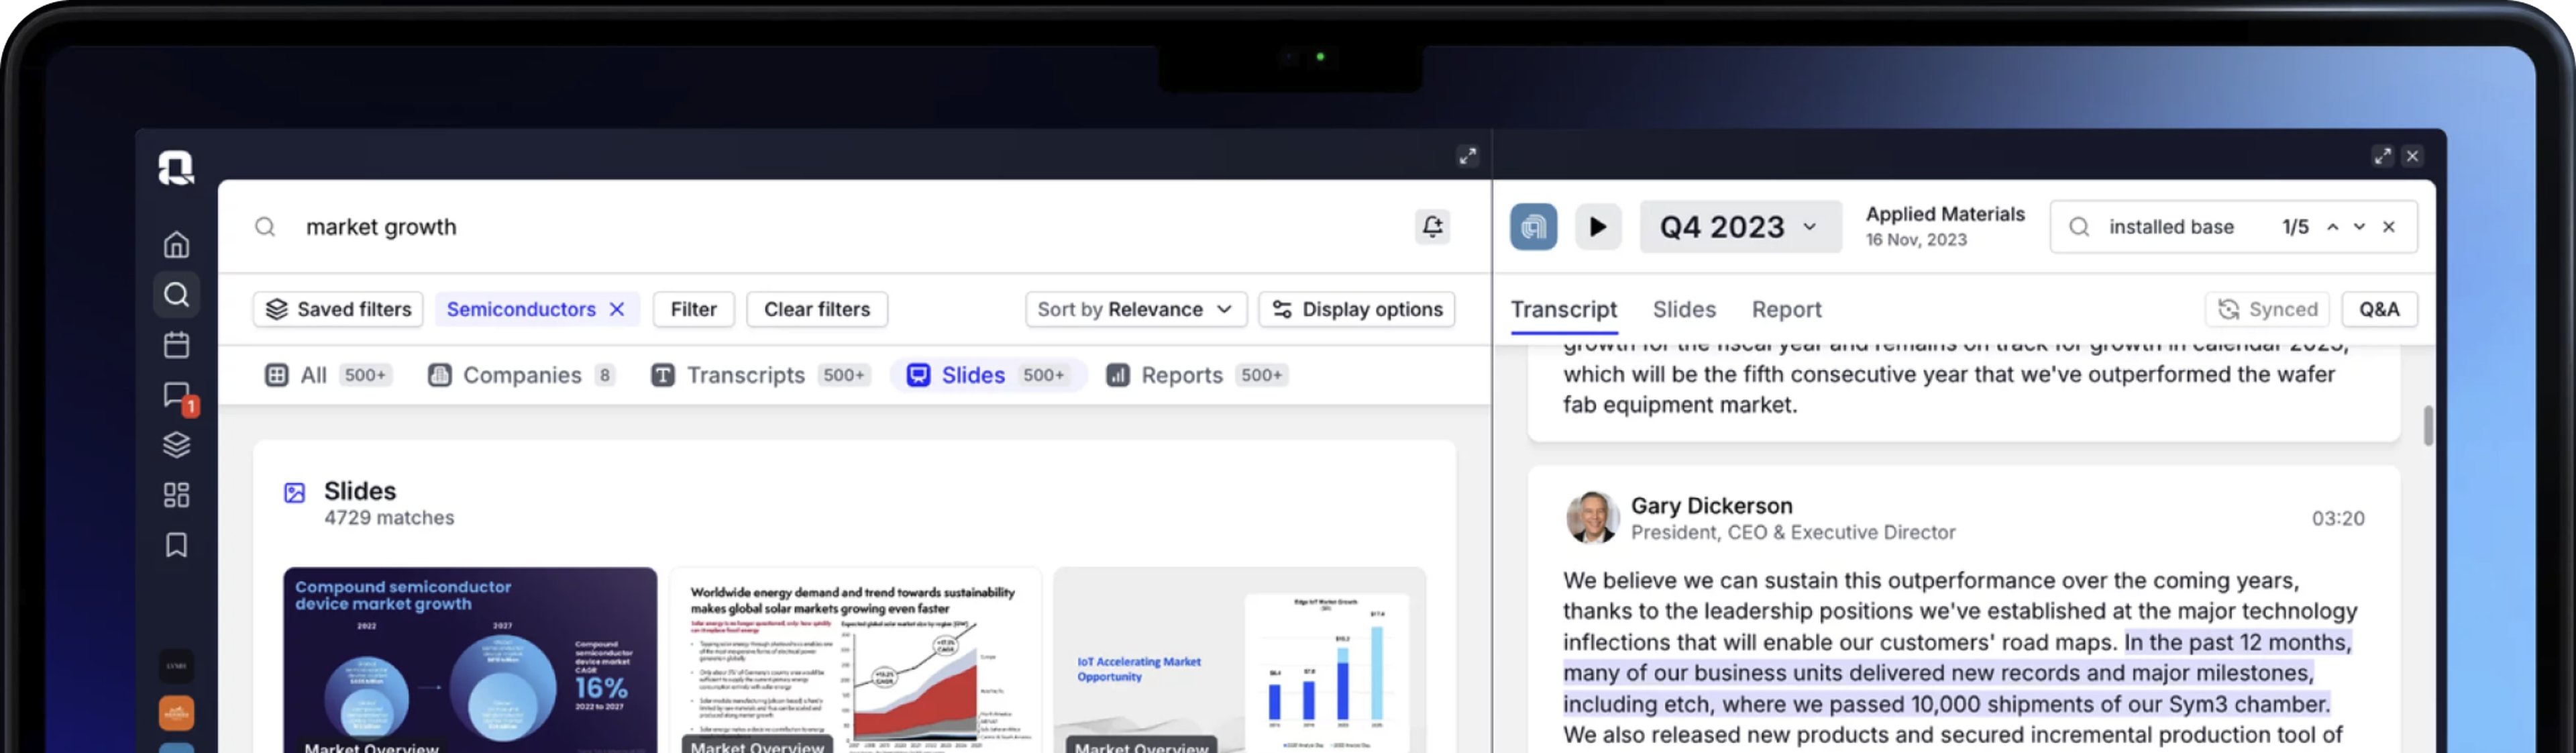This screenshot has height=753, width=2576.
Task: Open the Home icon in the sidebar
Action: (176, 245)
